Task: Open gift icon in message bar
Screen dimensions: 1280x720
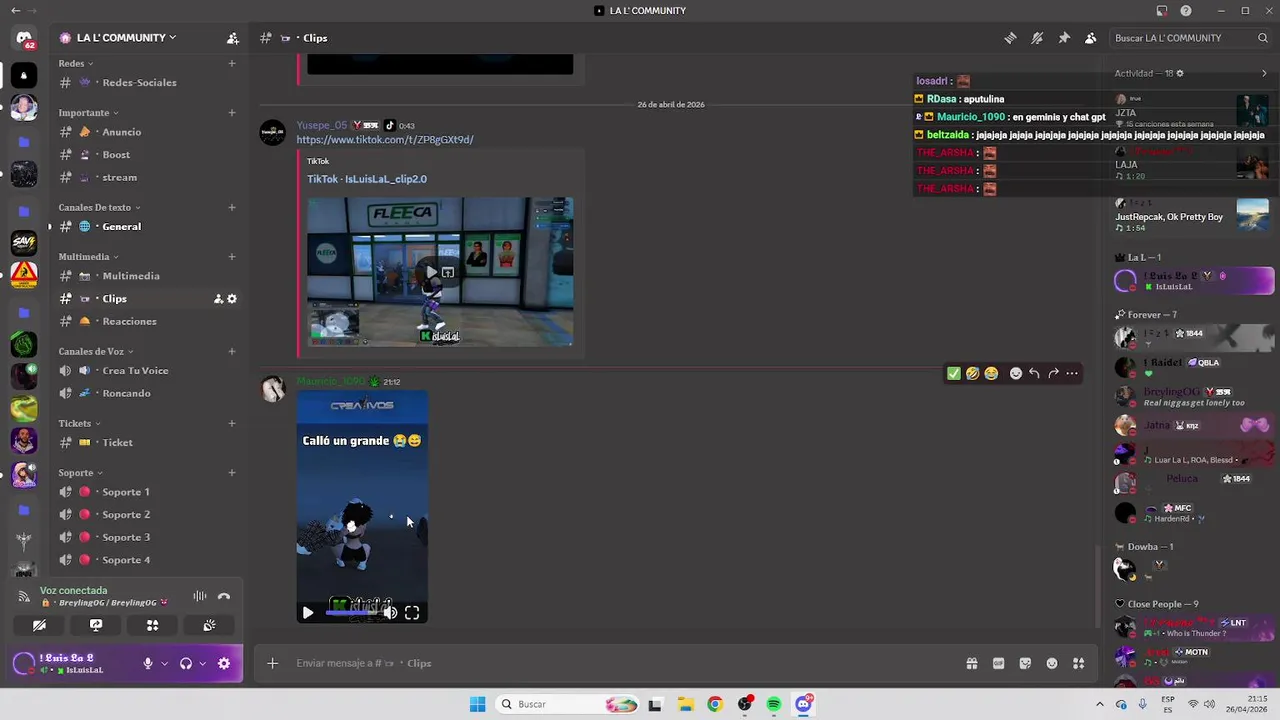Action: [x=971, y=663]
